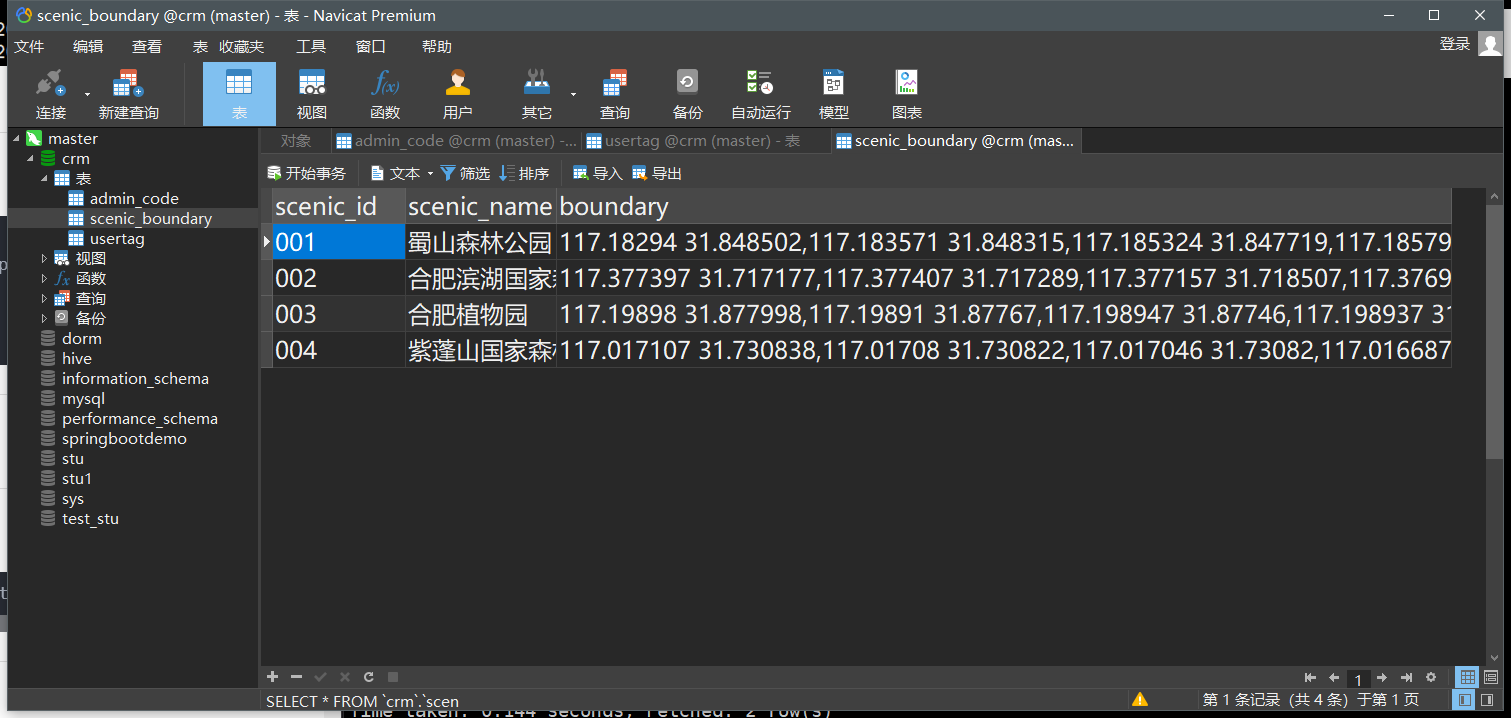The height and width of the screenshot is (718, 1511).
Task: Go to first page of records
Action: 1310,677
